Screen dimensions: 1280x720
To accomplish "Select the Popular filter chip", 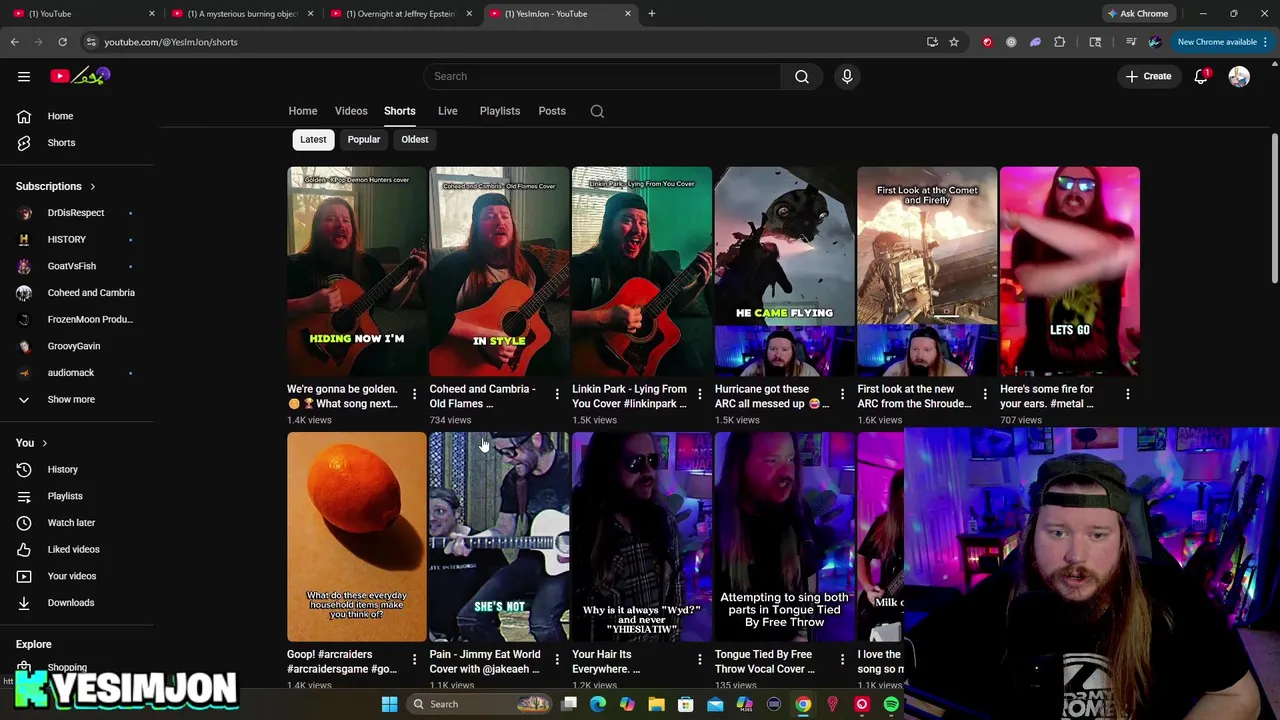I will [364, 139].
